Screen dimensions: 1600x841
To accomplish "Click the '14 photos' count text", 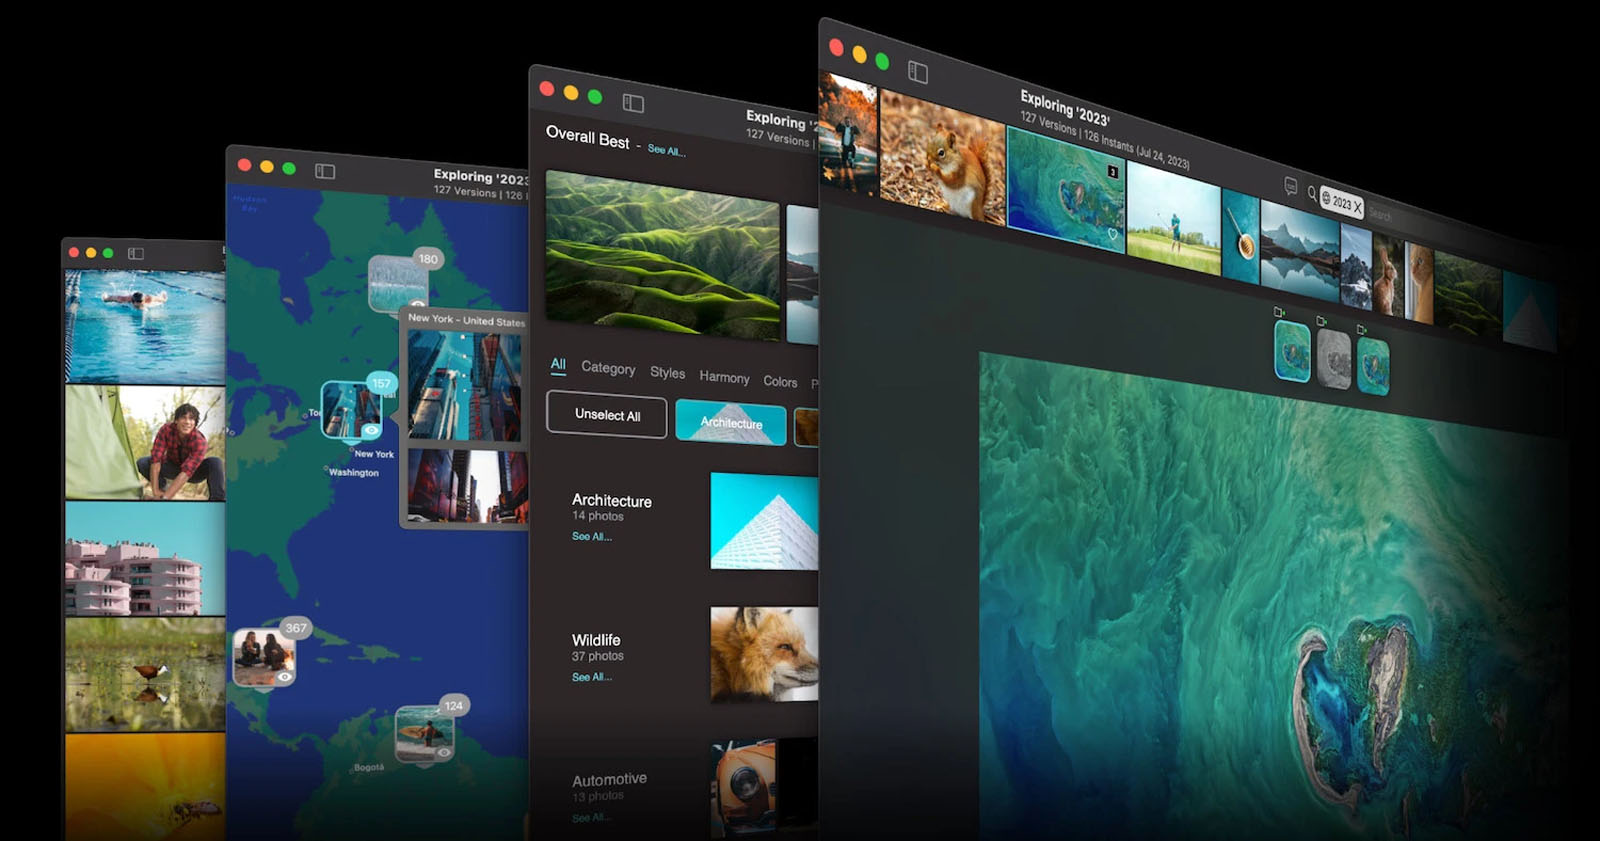I will pyautogui.click(x=598, y=516).
